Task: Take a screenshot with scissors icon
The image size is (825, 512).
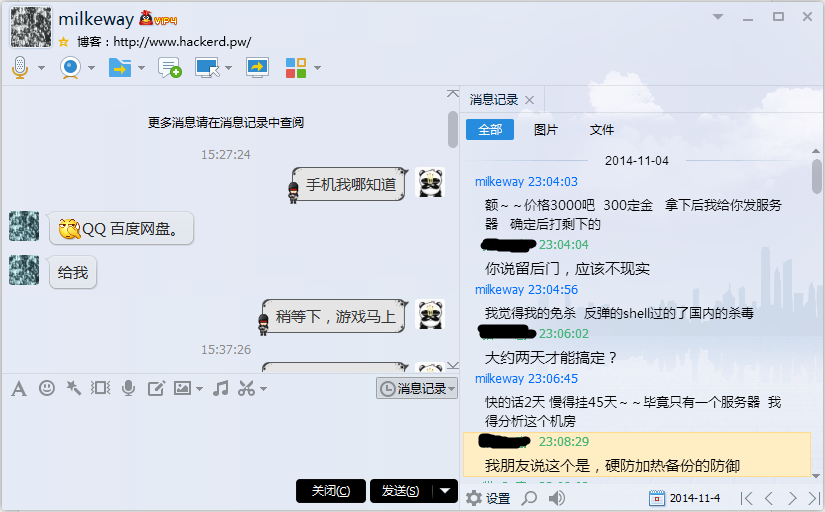Action: point(246,388)
